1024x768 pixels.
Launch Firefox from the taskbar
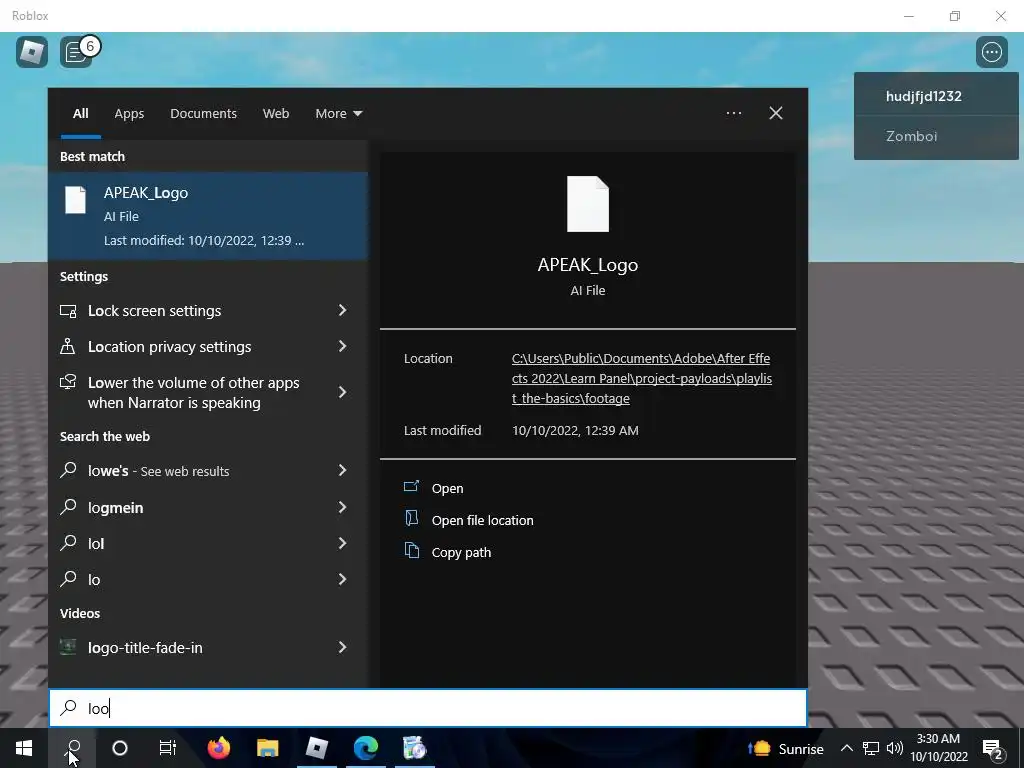tap(219, 748)
